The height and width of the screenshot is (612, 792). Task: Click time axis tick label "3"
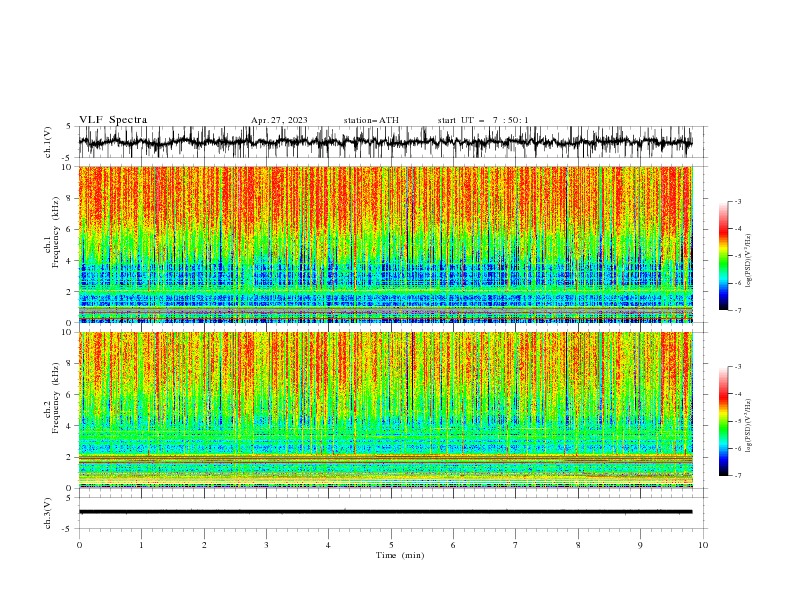pos(266,545)
